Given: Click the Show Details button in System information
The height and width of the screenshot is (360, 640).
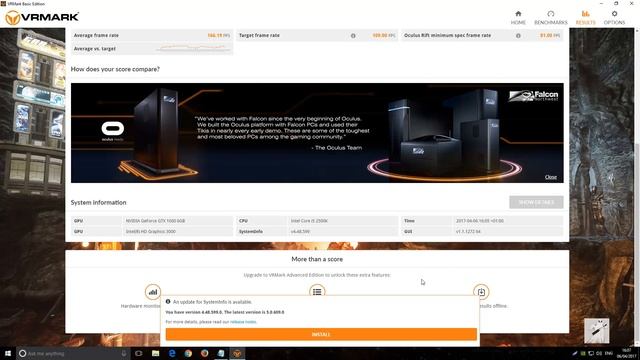Looking at the screenshot, I should [536, 202].
